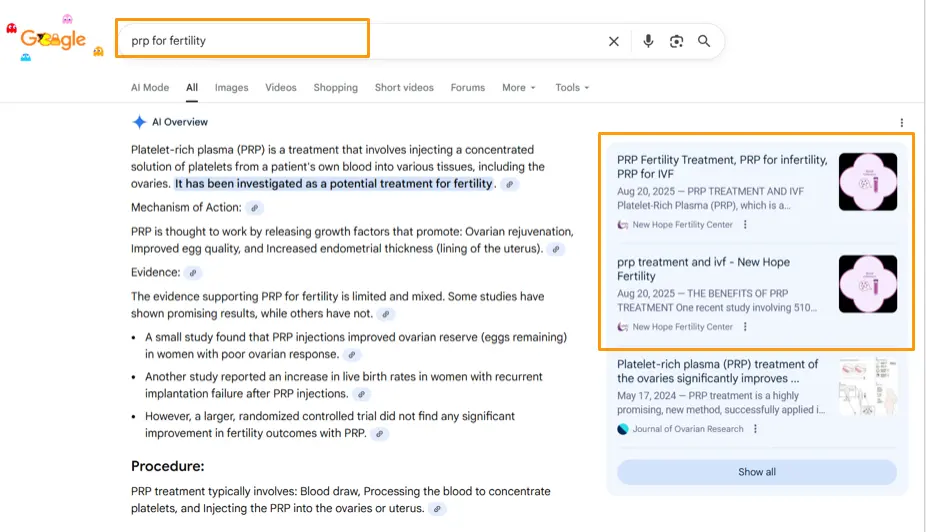Open the Forums results tab

(467, 88)
